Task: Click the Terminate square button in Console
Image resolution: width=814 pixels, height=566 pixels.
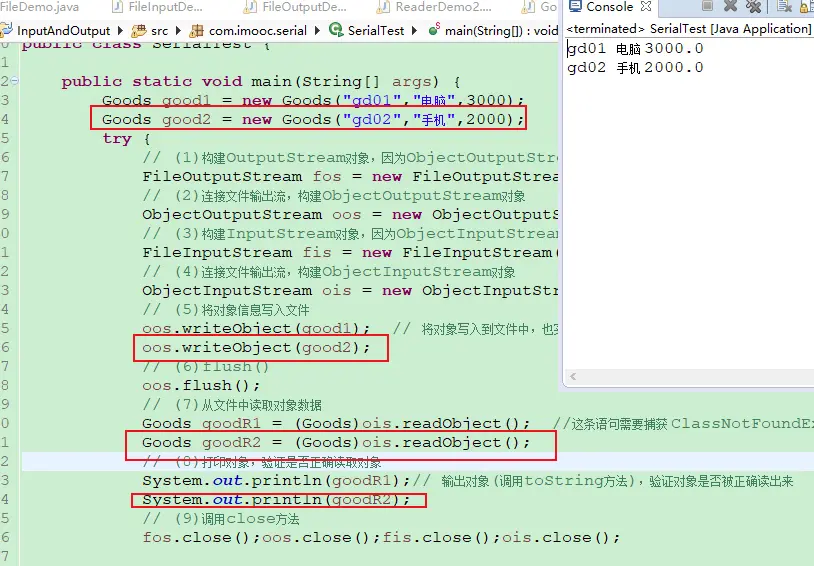Action: coord(707,6)
